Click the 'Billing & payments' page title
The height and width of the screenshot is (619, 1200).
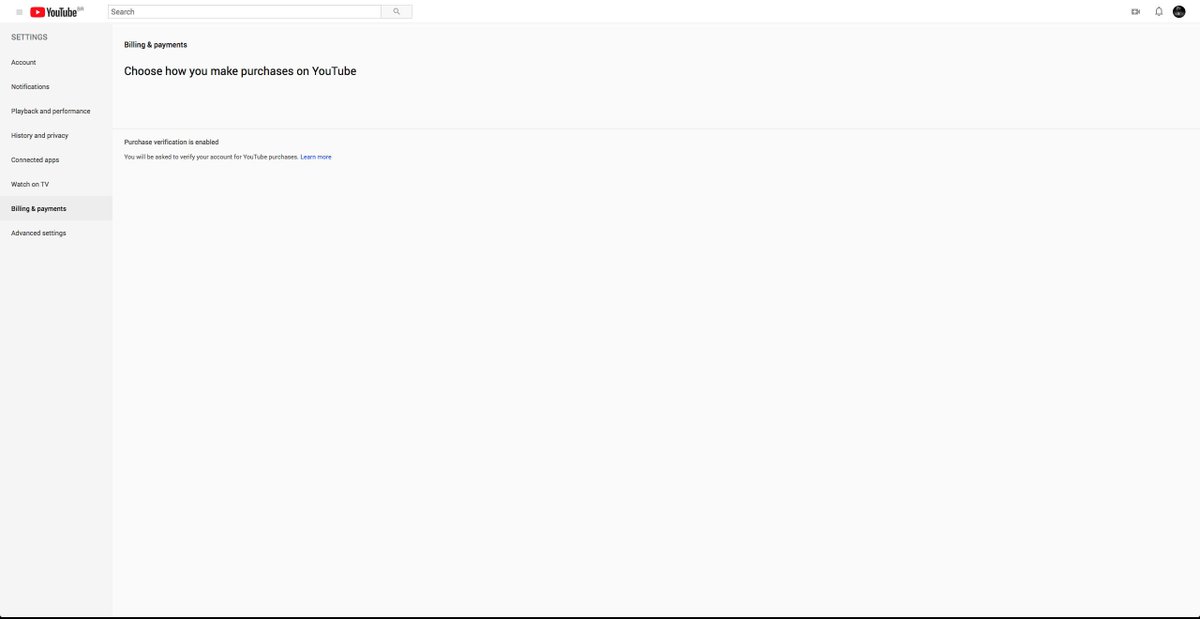[x=155, y=45]
